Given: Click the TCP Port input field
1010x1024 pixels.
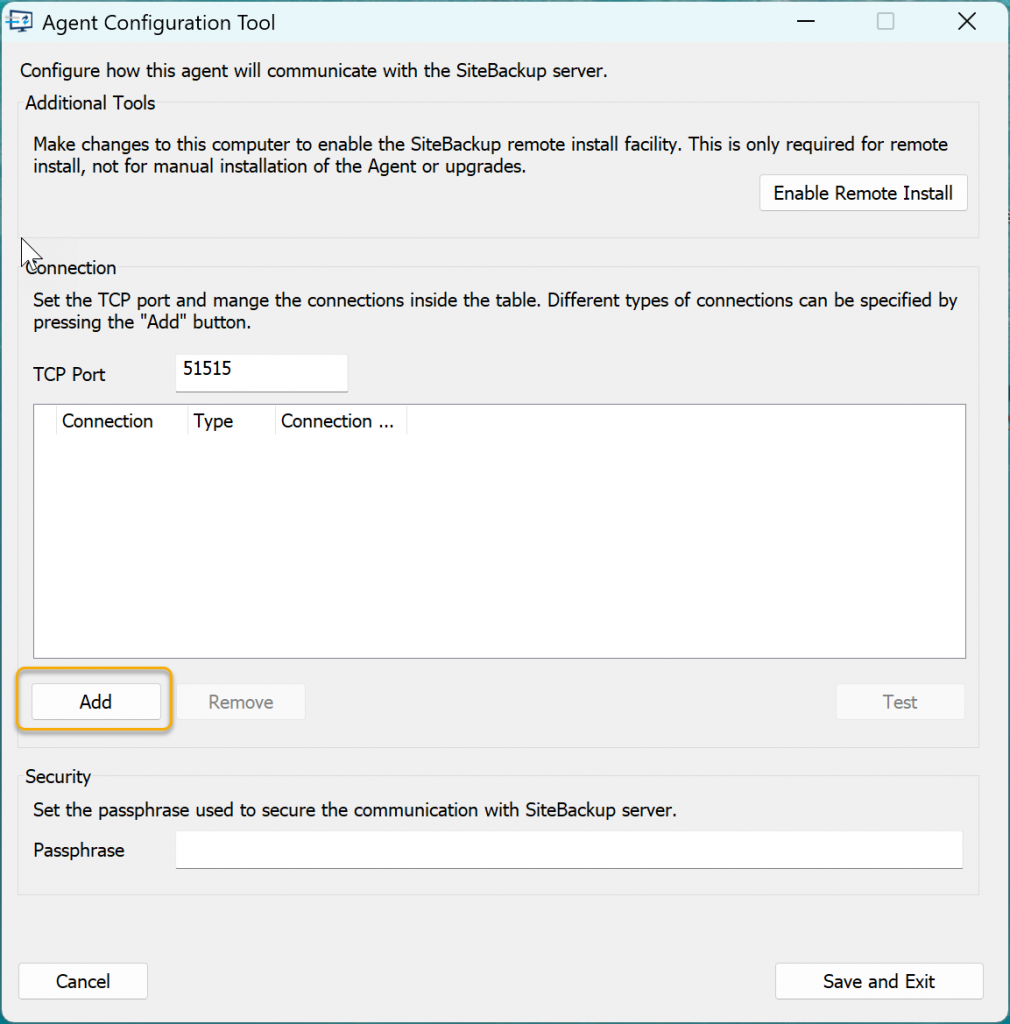Looking at the screenshot, I should [x=261, y=373].
